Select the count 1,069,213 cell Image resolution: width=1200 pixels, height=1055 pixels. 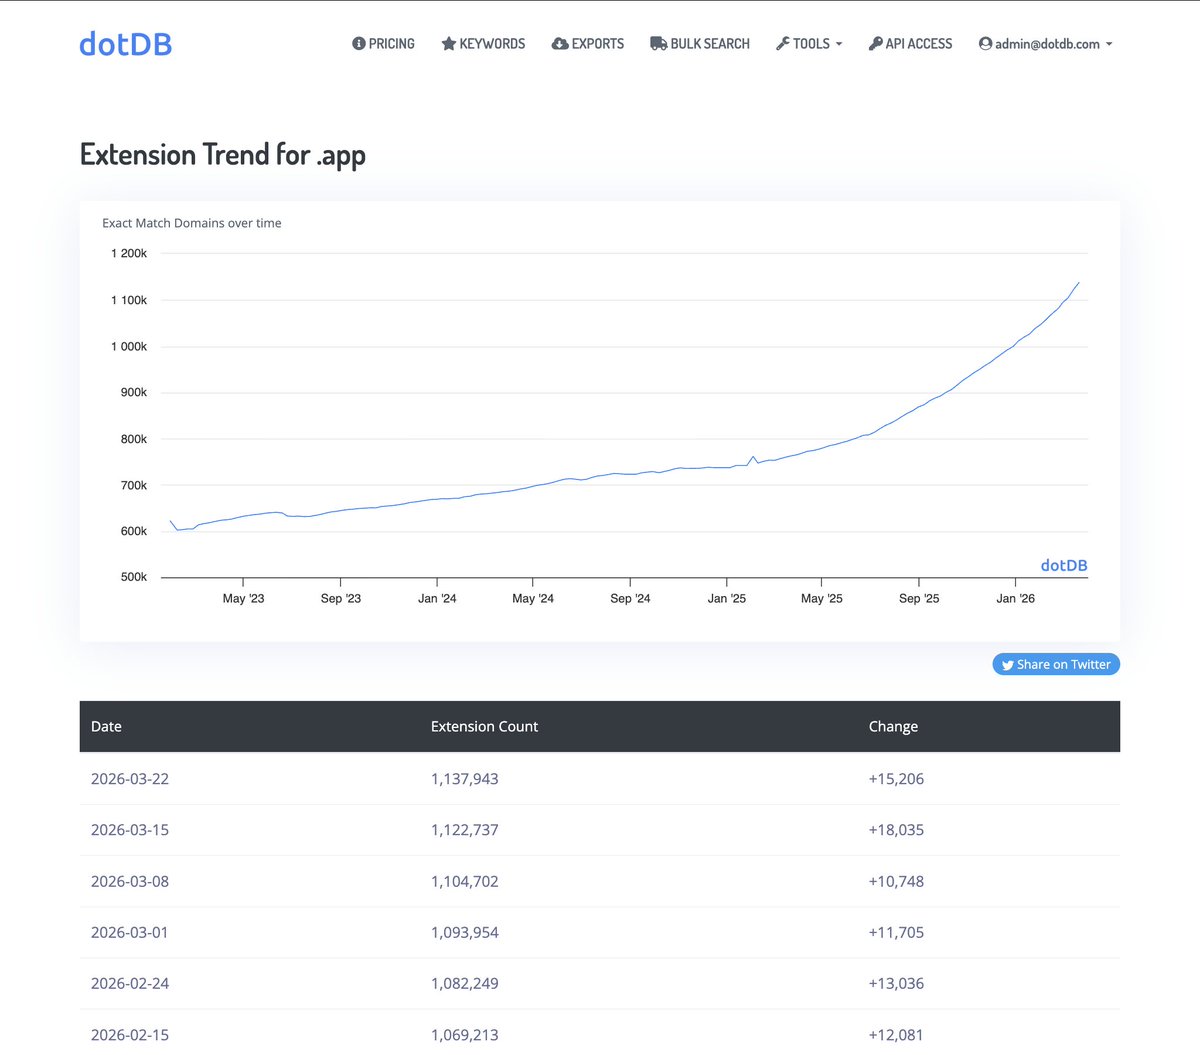pyautogui.click(x=465, y=1035)
